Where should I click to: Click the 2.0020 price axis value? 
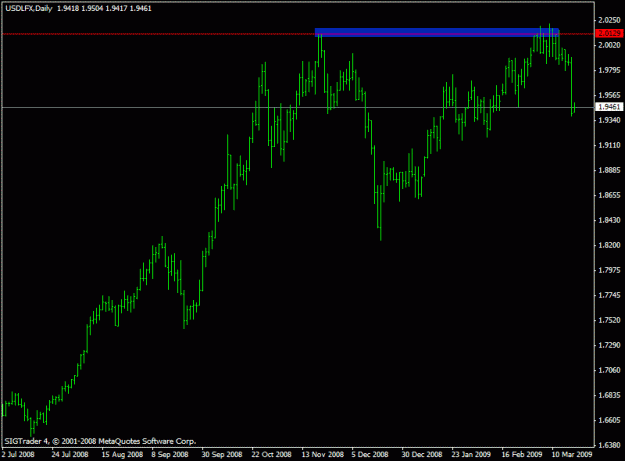[x=609, y=45]
